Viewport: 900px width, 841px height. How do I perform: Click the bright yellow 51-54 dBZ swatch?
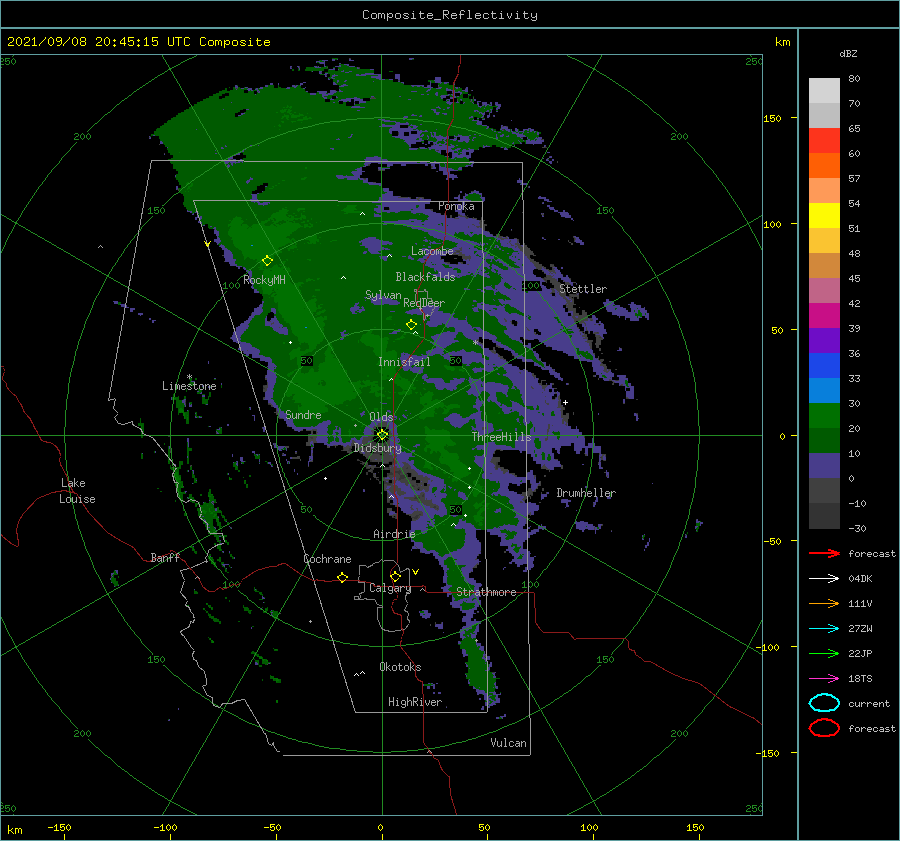click(x=824, y=216)
